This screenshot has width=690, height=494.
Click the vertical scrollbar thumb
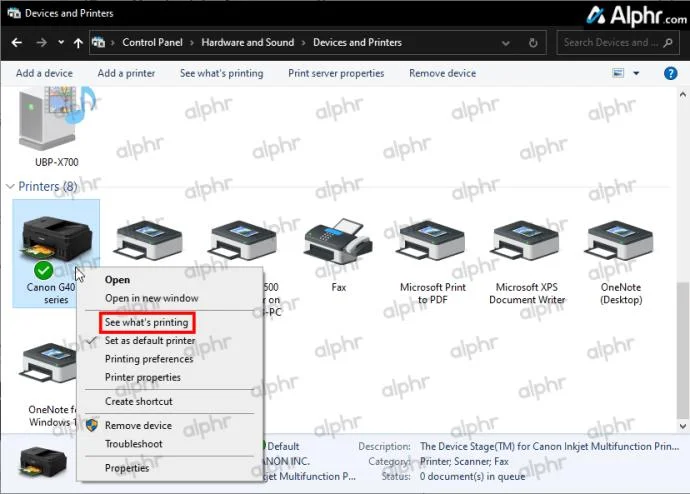click(683, 350)
